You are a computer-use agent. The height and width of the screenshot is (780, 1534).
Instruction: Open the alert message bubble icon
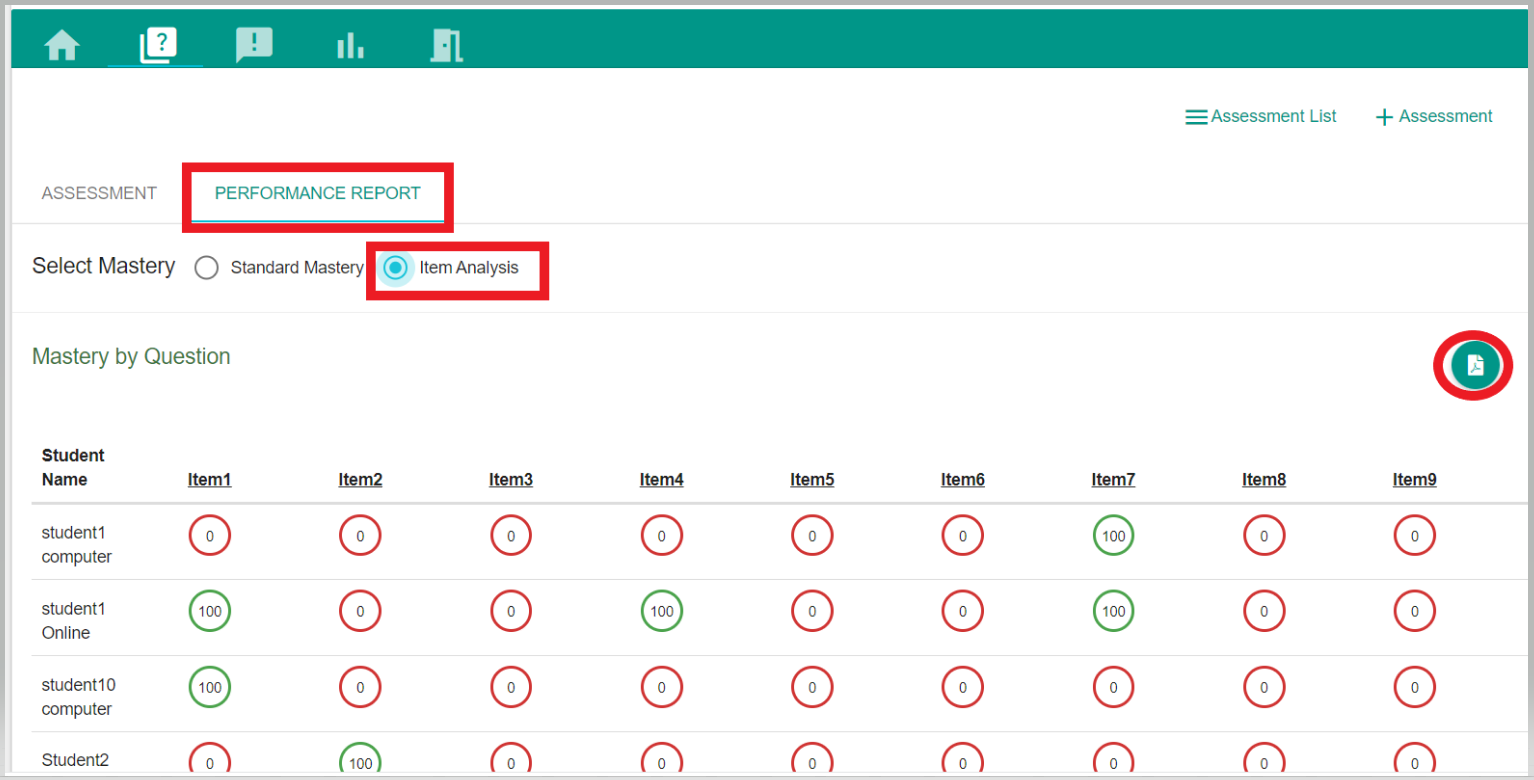(x=254, y=45)
